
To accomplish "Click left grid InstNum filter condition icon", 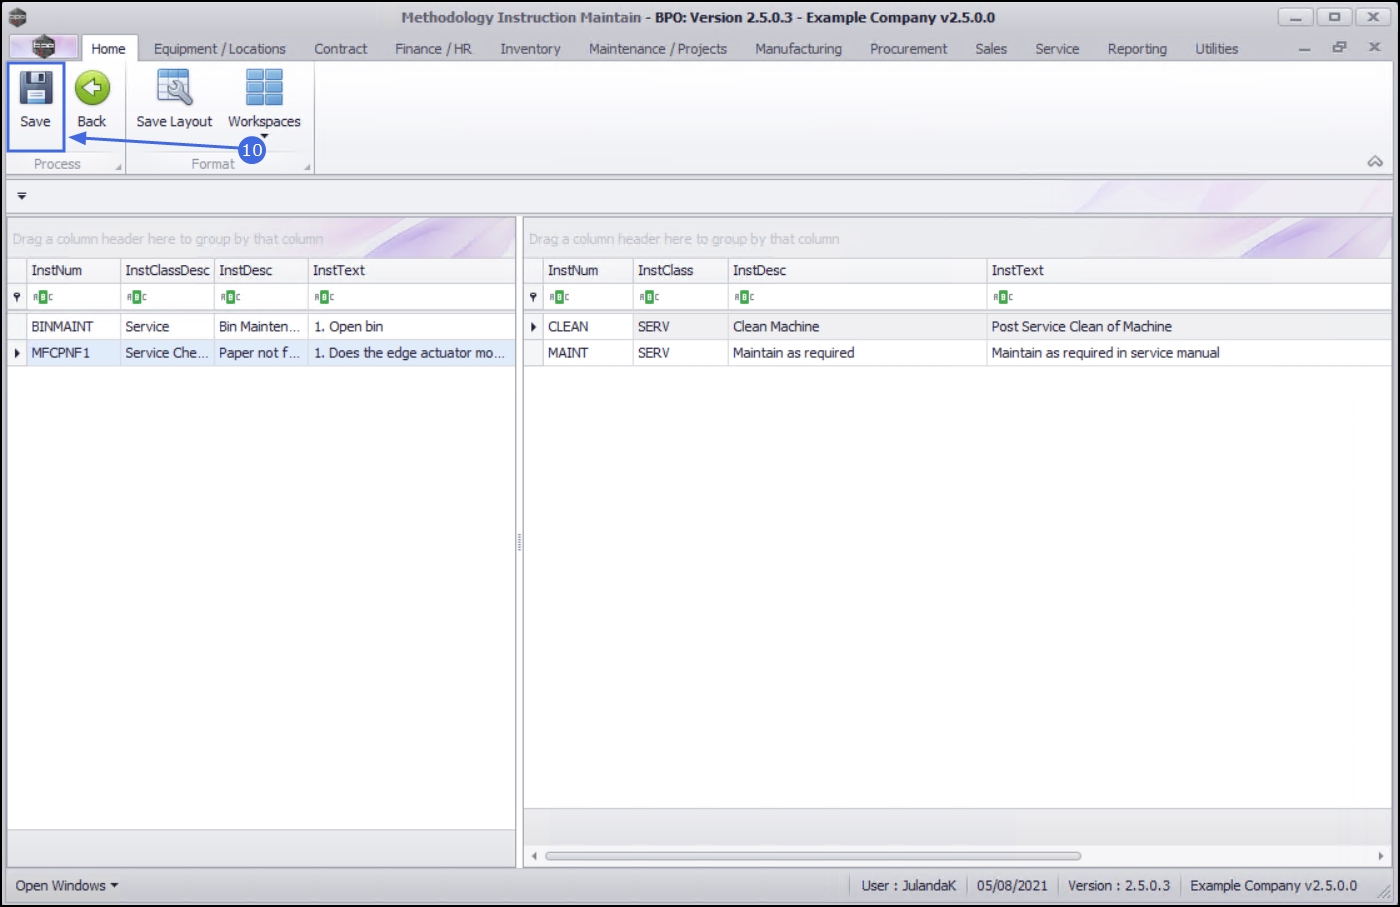I will (43, 297).
